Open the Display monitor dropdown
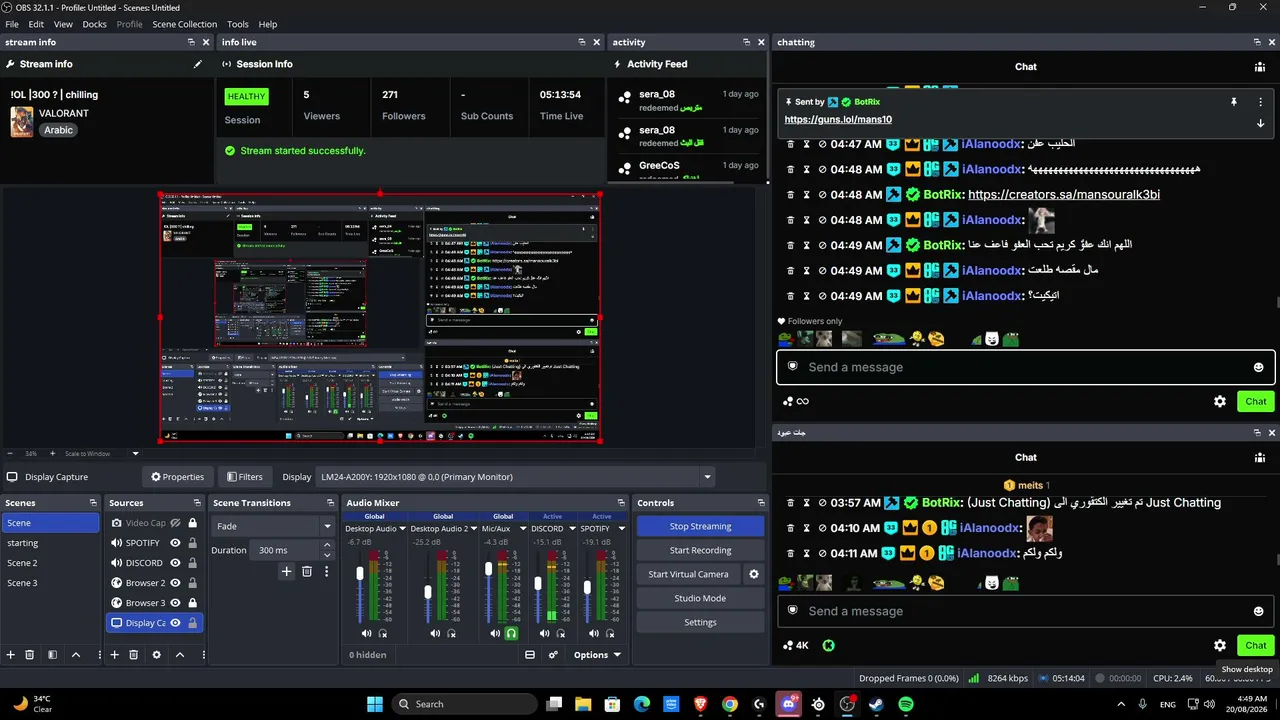1280x720 pixels. pyautogui.click(x=708, y=477)
